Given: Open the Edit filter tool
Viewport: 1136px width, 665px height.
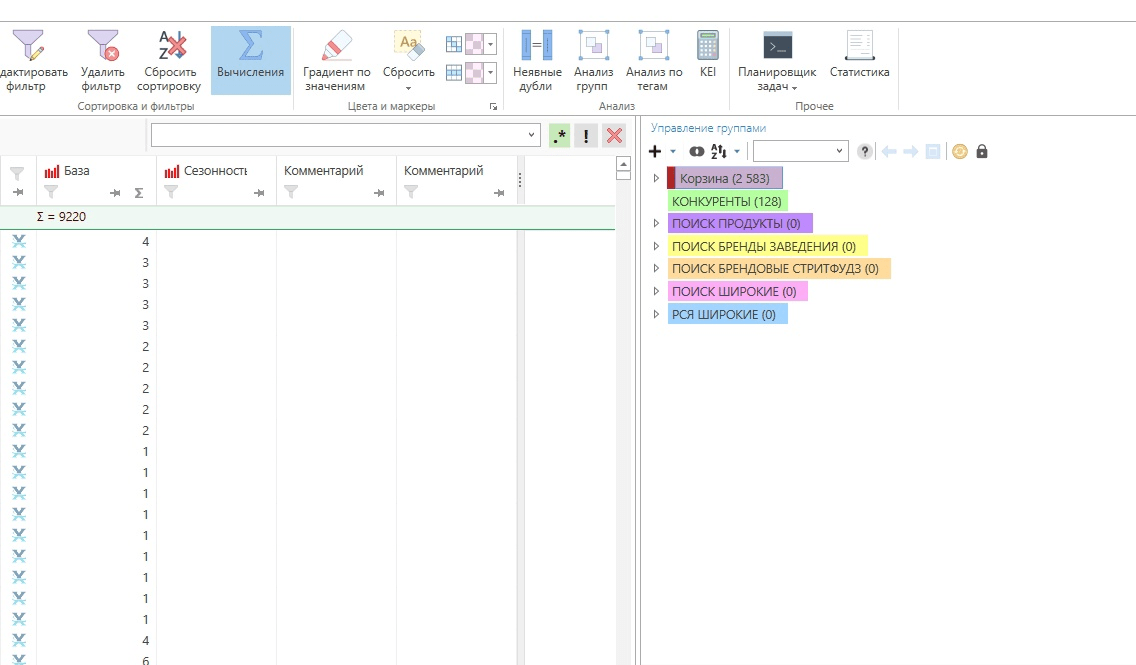Looking at the screenshot, I should [x=32, y=61].
